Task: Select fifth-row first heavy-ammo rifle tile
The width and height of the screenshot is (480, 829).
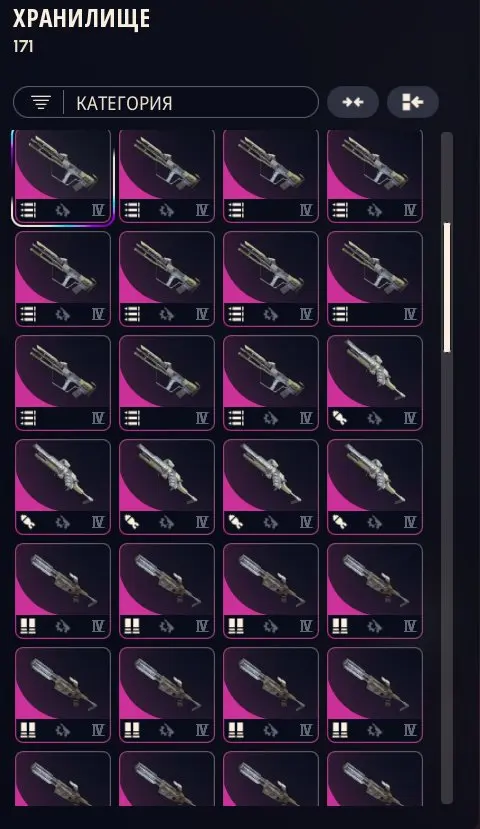Action: tap(63, 591)
